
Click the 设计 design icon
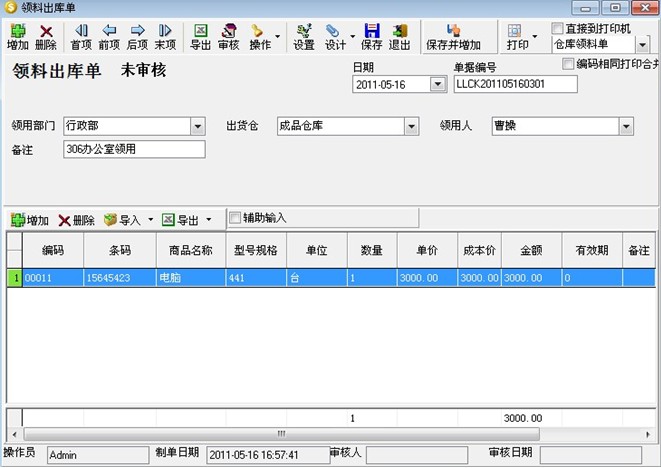(335, 37)
